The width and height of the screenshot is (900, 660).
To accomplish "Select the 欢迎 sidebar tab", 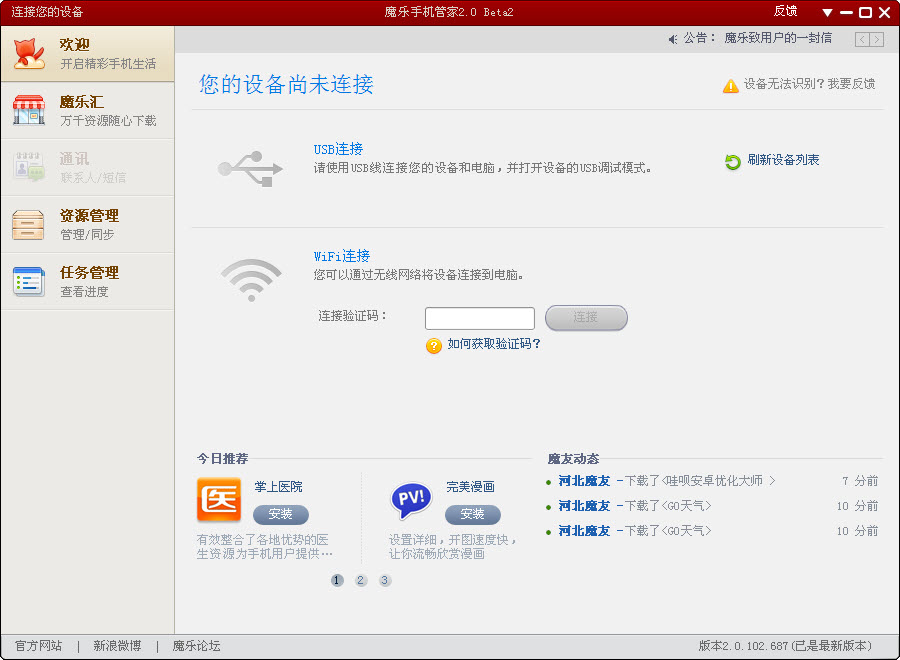I will 87,54.
